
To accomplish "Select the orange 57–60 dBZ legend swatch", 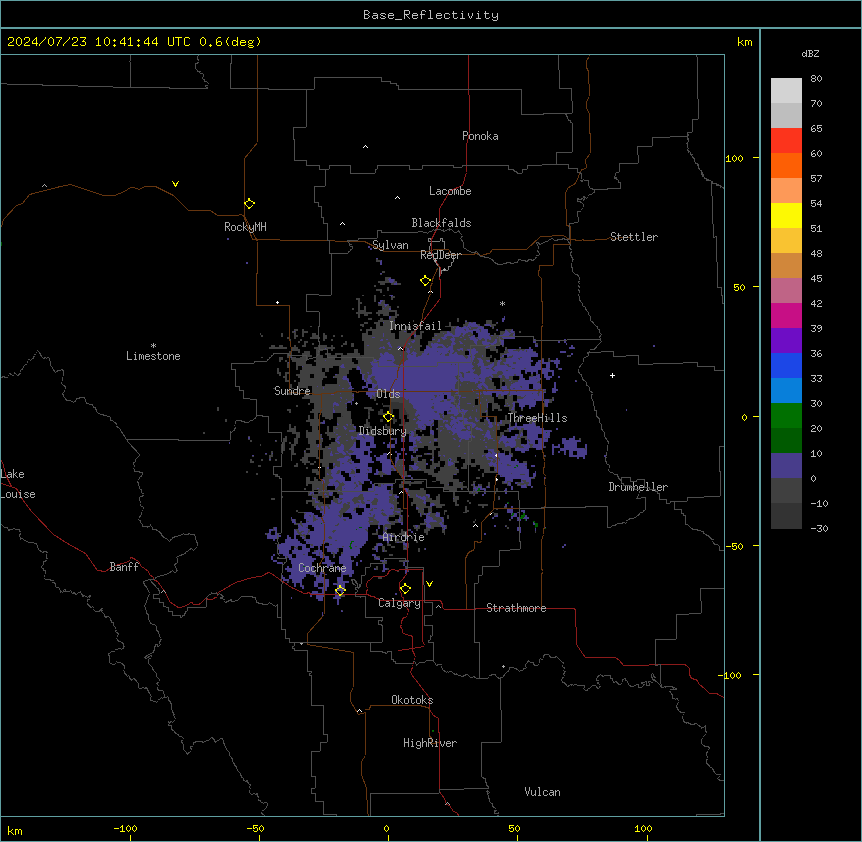I will pyautogui.click(x=786, y=165).
